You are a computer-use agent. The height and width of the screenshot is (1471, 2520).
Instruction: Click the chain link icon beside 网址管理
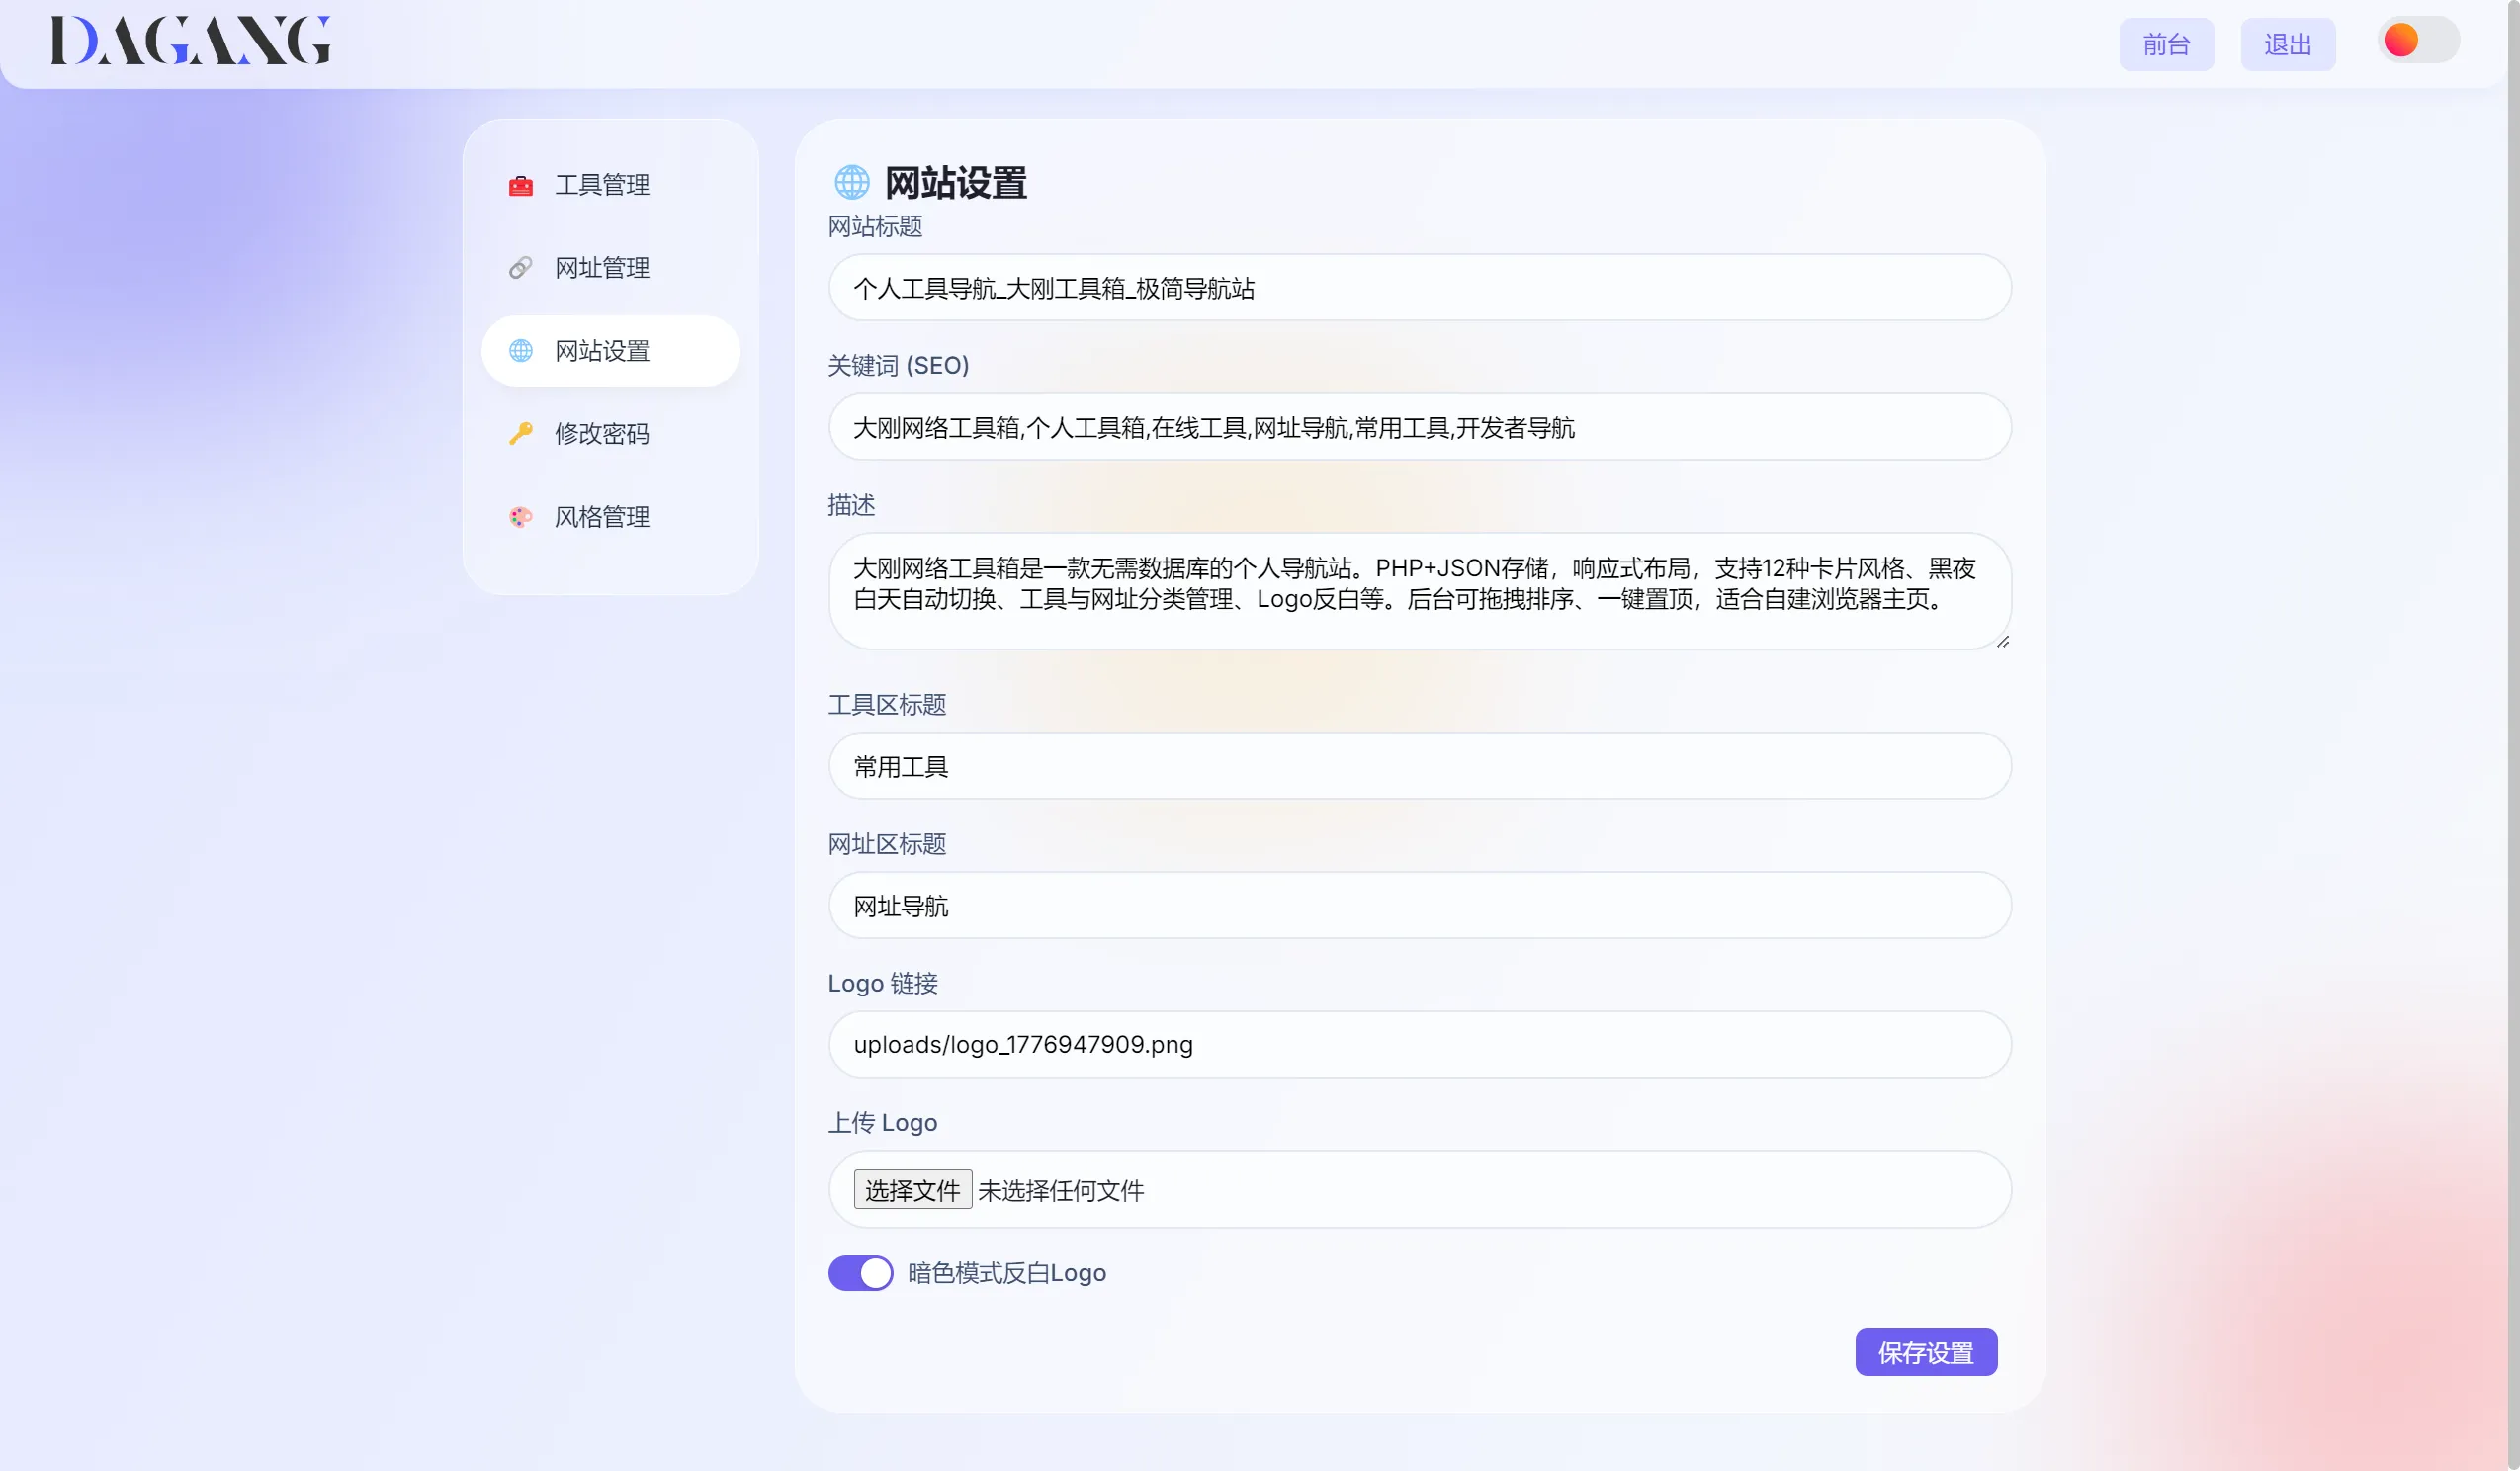[x=521, y=268]
